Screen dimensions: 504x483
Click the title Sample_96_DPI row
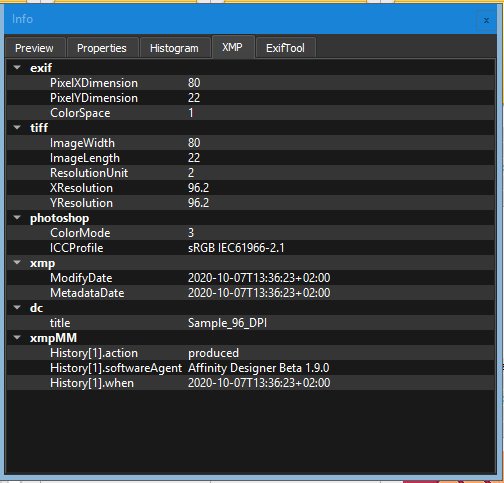(x=250, y=323)
